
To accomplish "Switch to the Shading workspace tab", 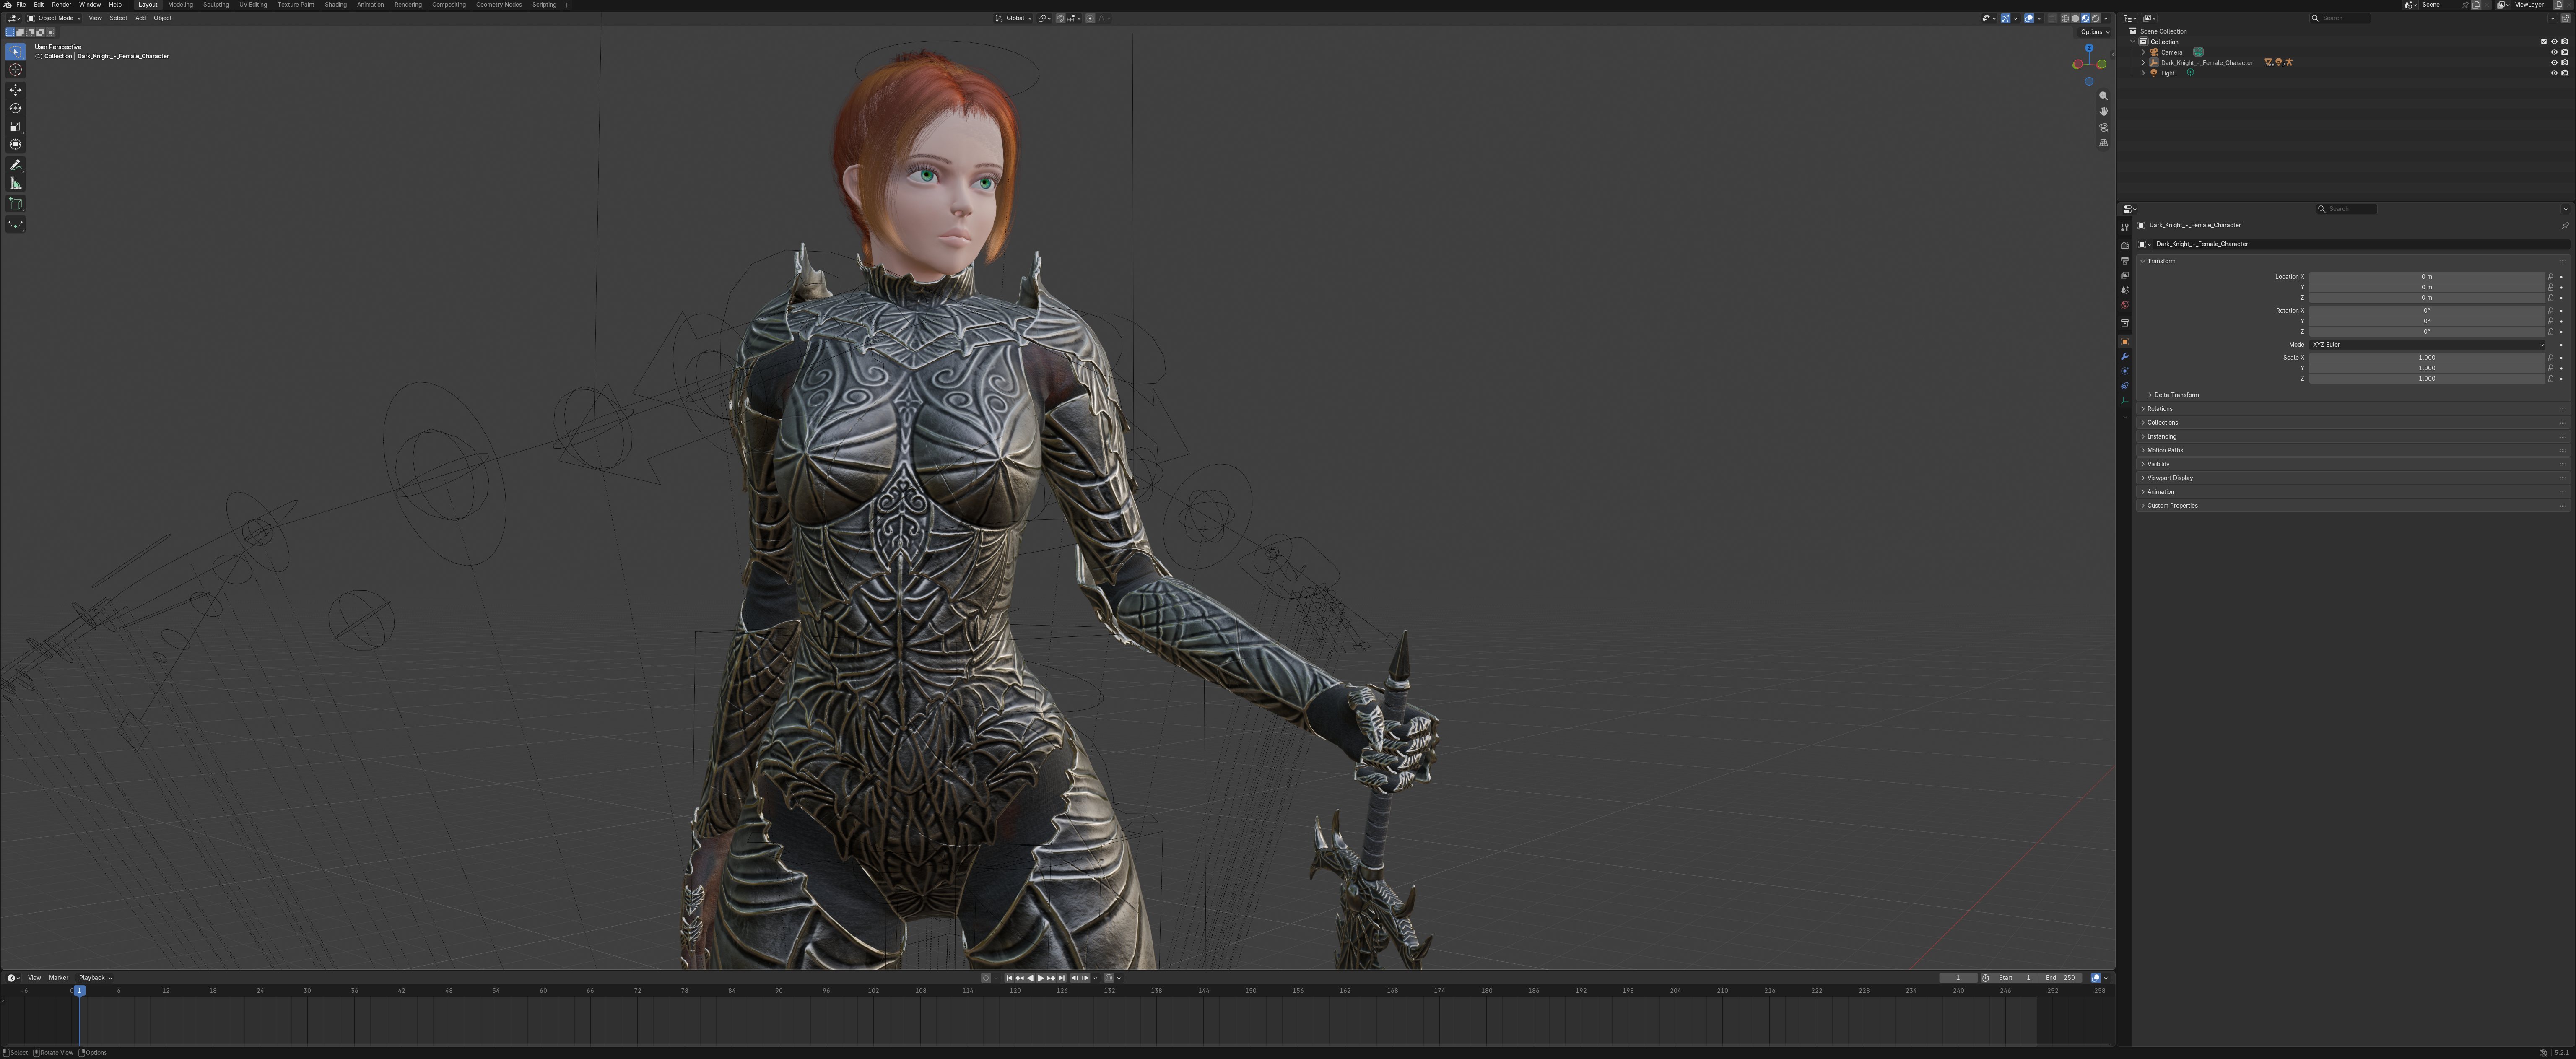I will (x=335, y=5).
